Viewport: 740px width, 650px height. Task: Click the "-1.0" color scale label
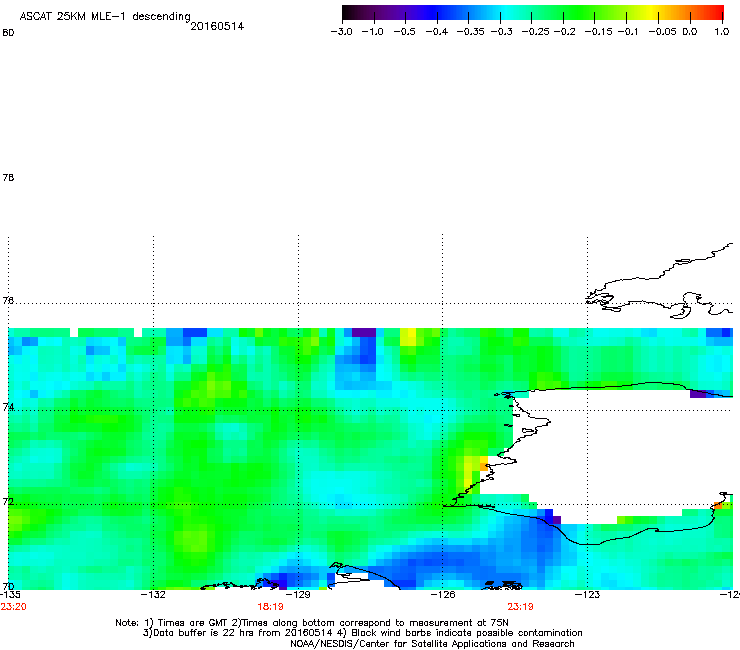(x=372, y=32)
